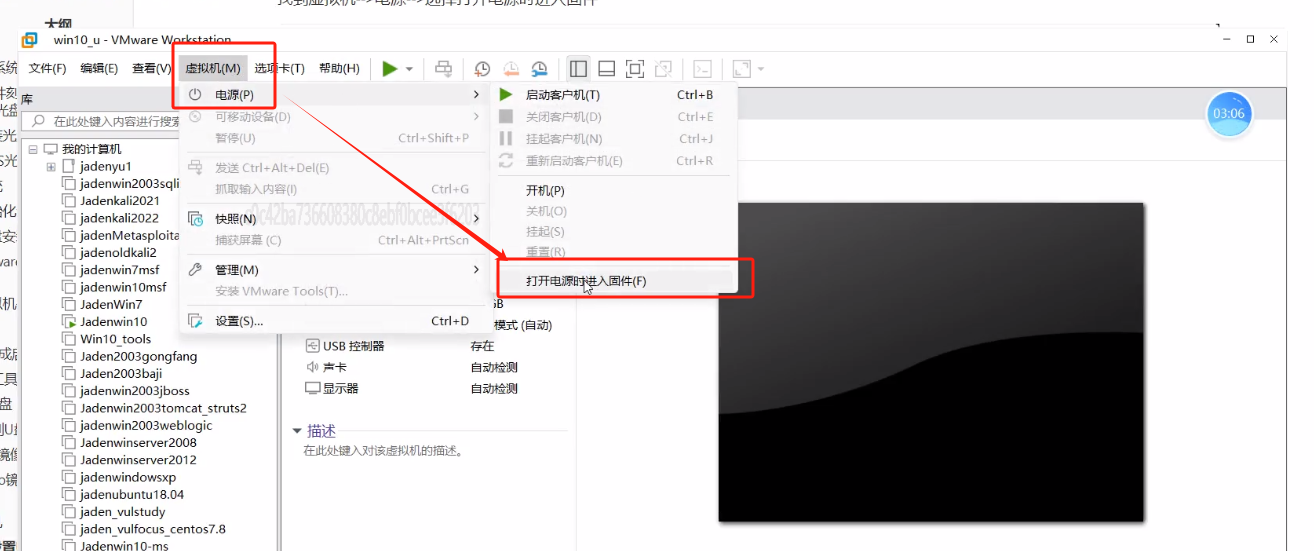
Task: Select jadenwin7msf virtual machine
Action: (119, 270)
